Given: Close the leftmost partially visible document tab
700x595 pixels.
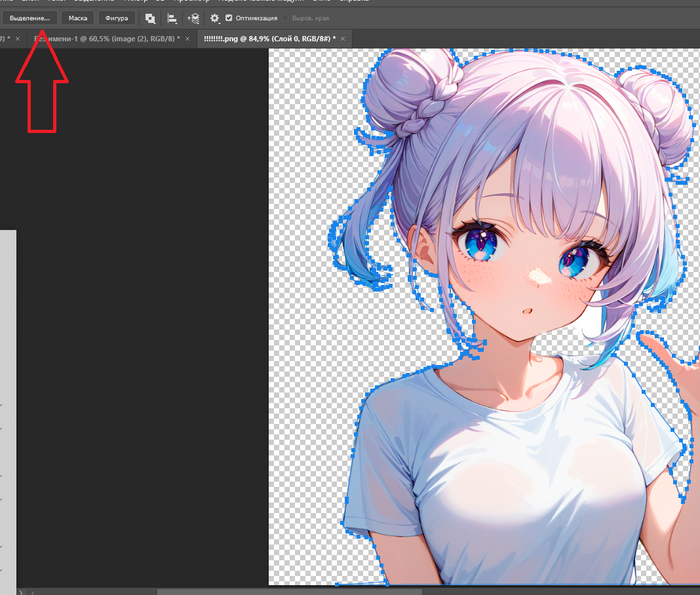Looking at the screenshot, I should point(17,38).
